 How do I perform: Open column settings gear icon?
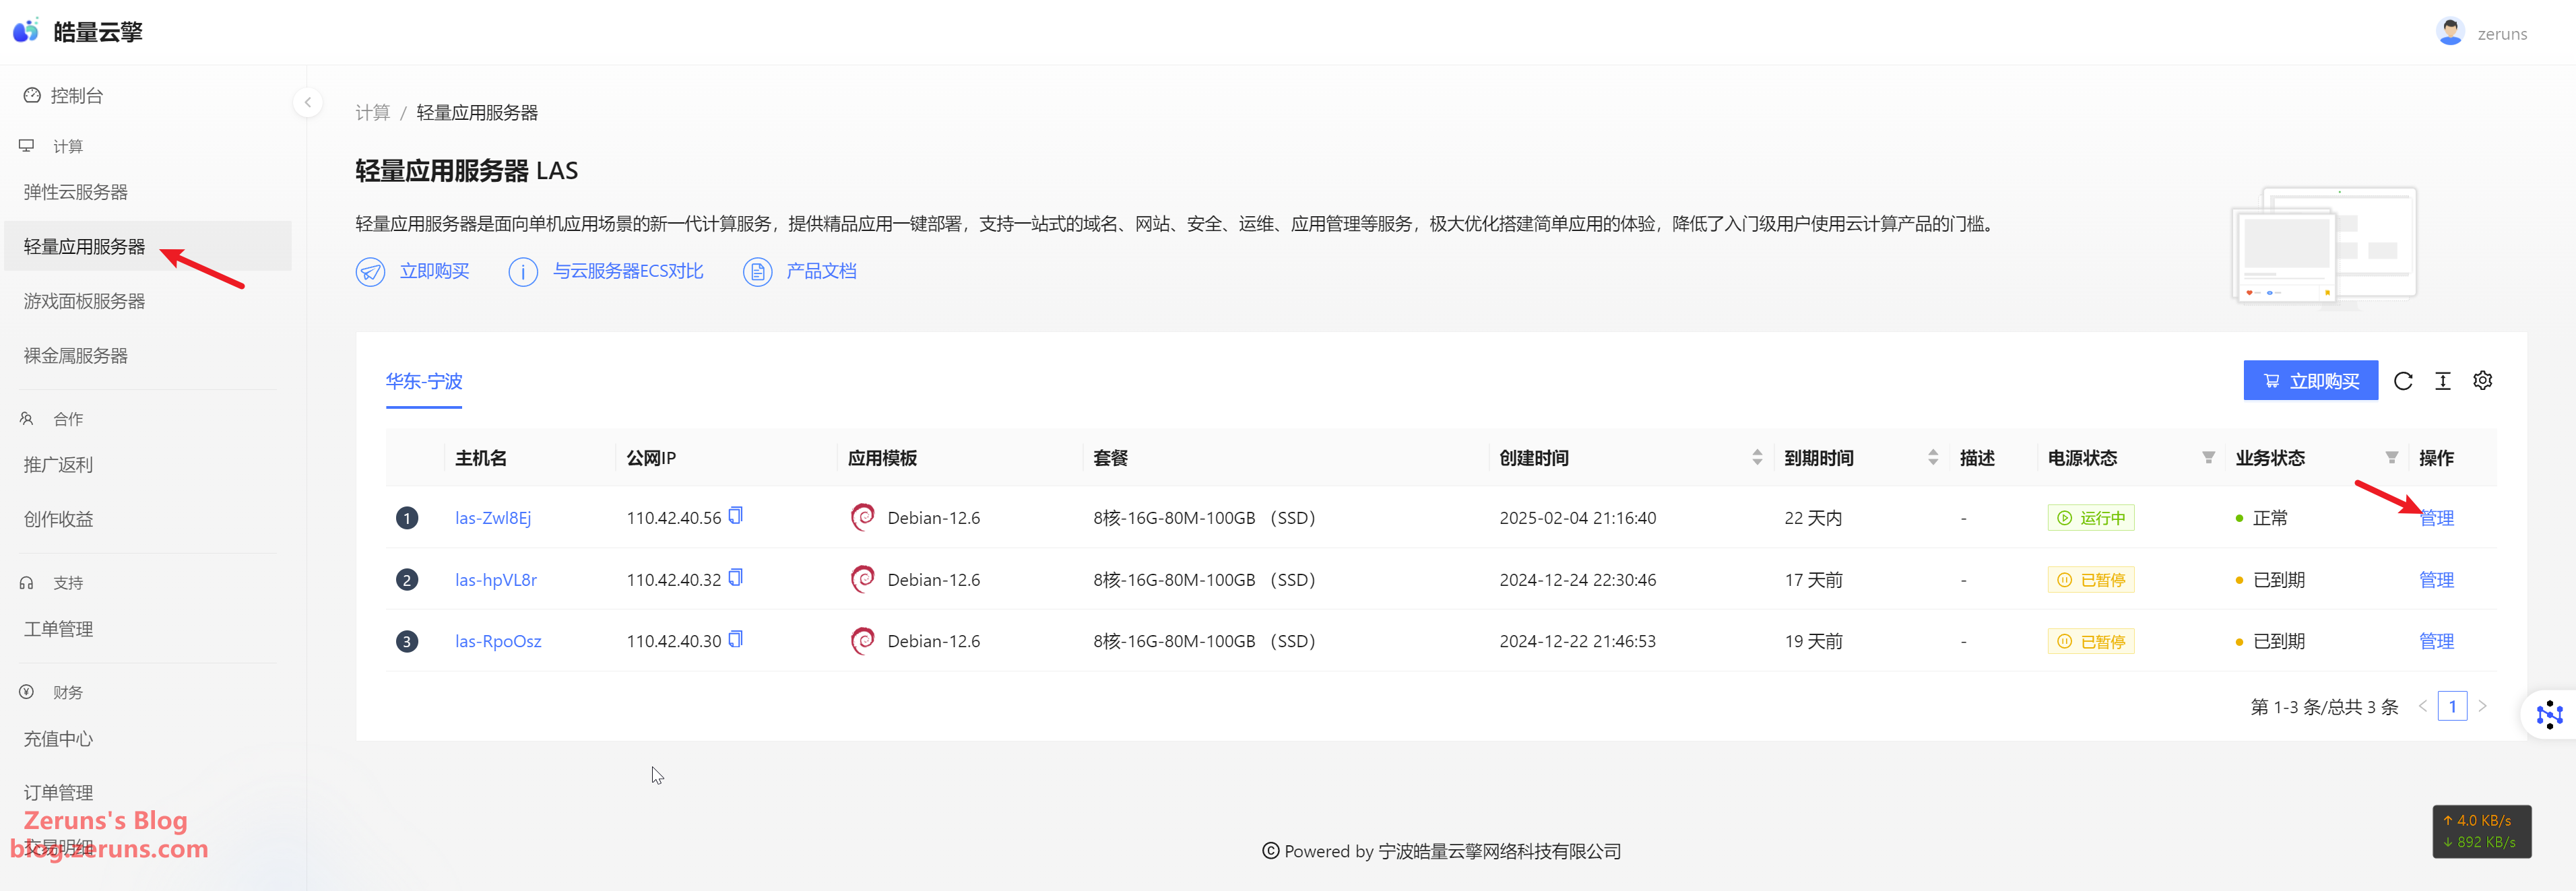2482,381
